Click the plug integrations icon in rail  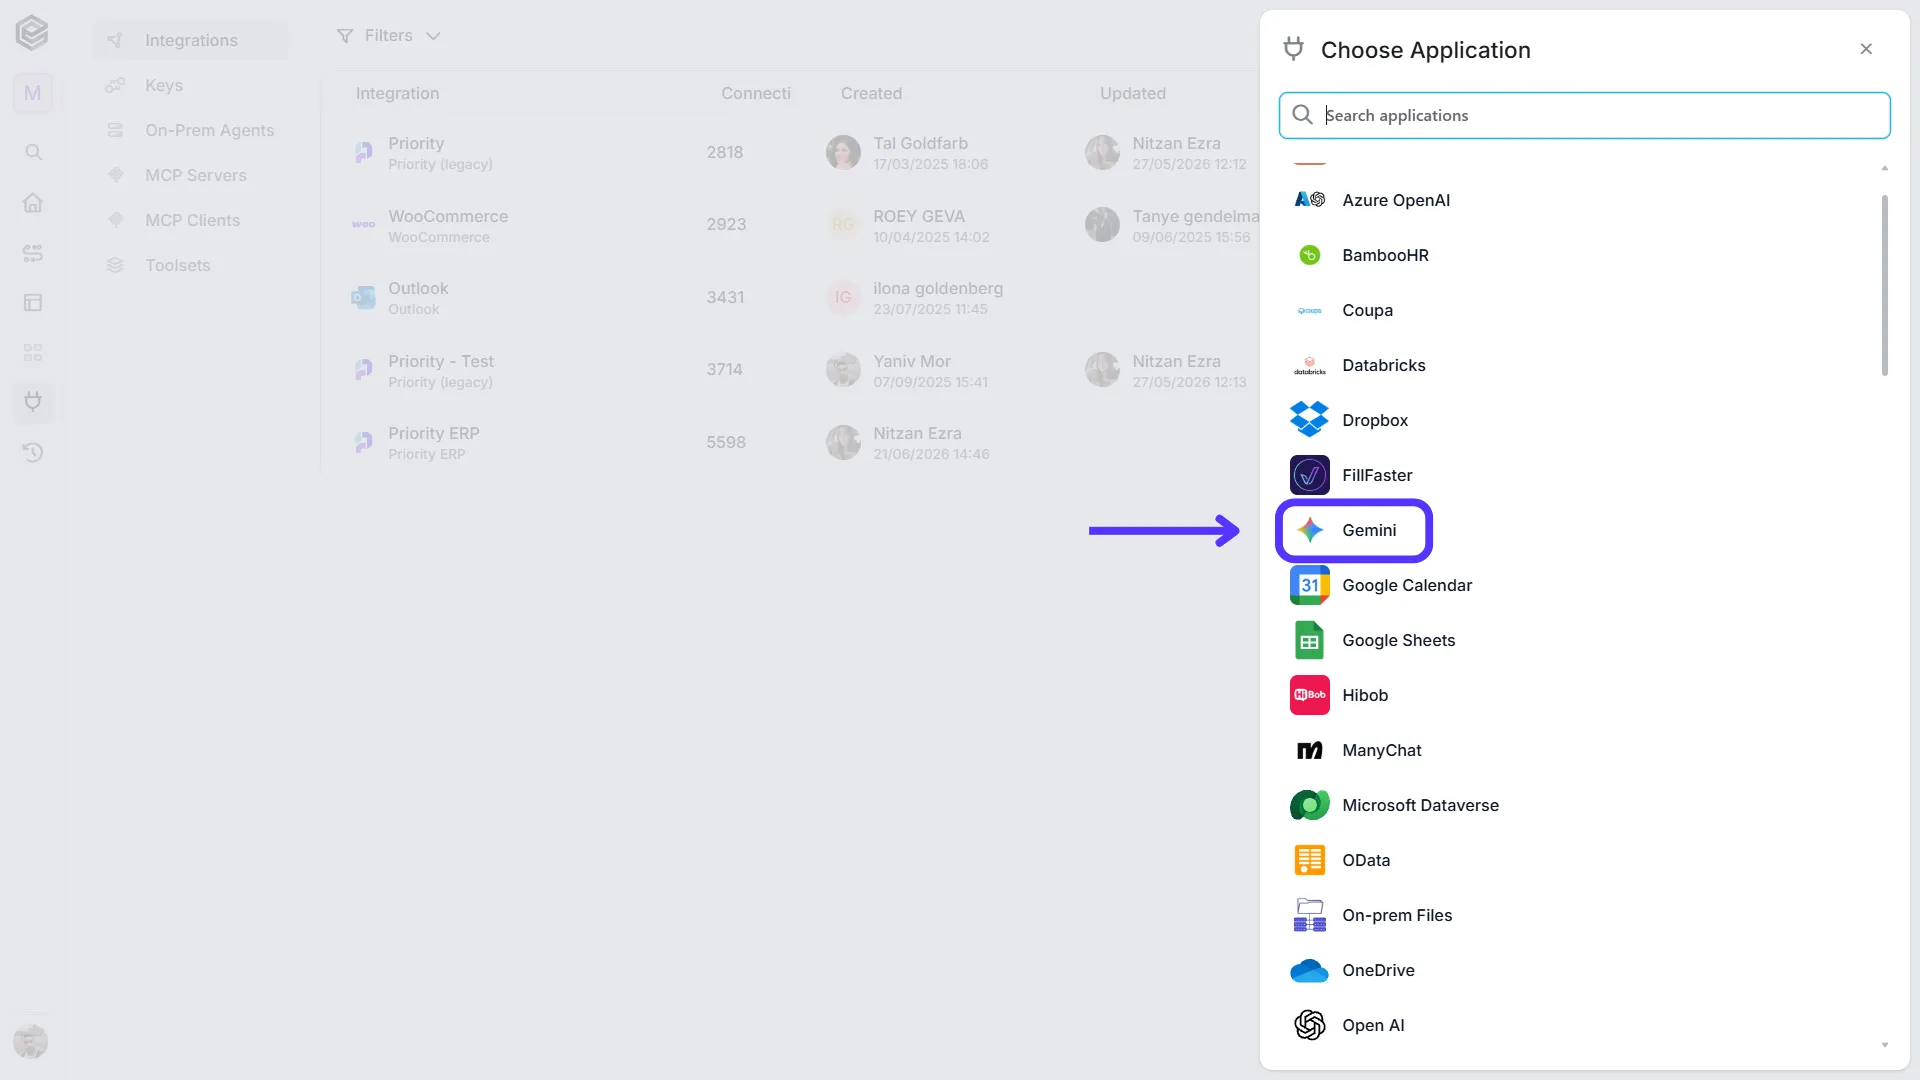33,402
